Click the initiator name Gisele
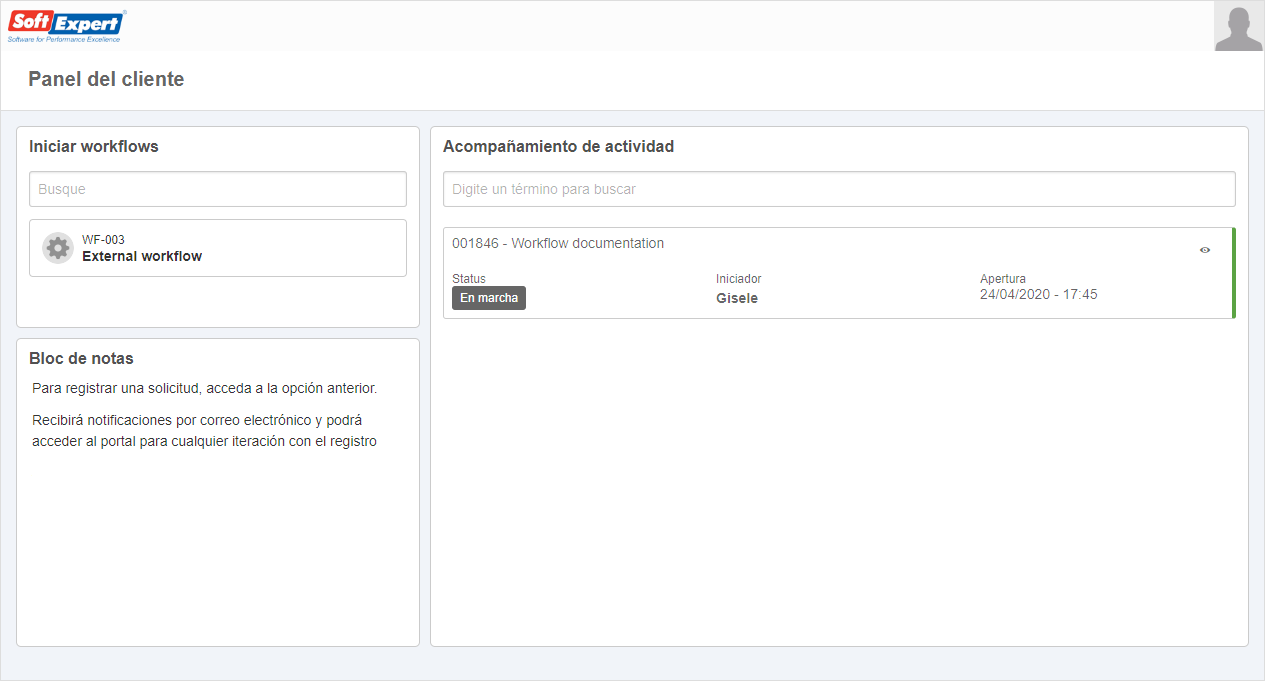This screenshot has width=1265, height=681. pyautogui.click(x=737, y=298)
